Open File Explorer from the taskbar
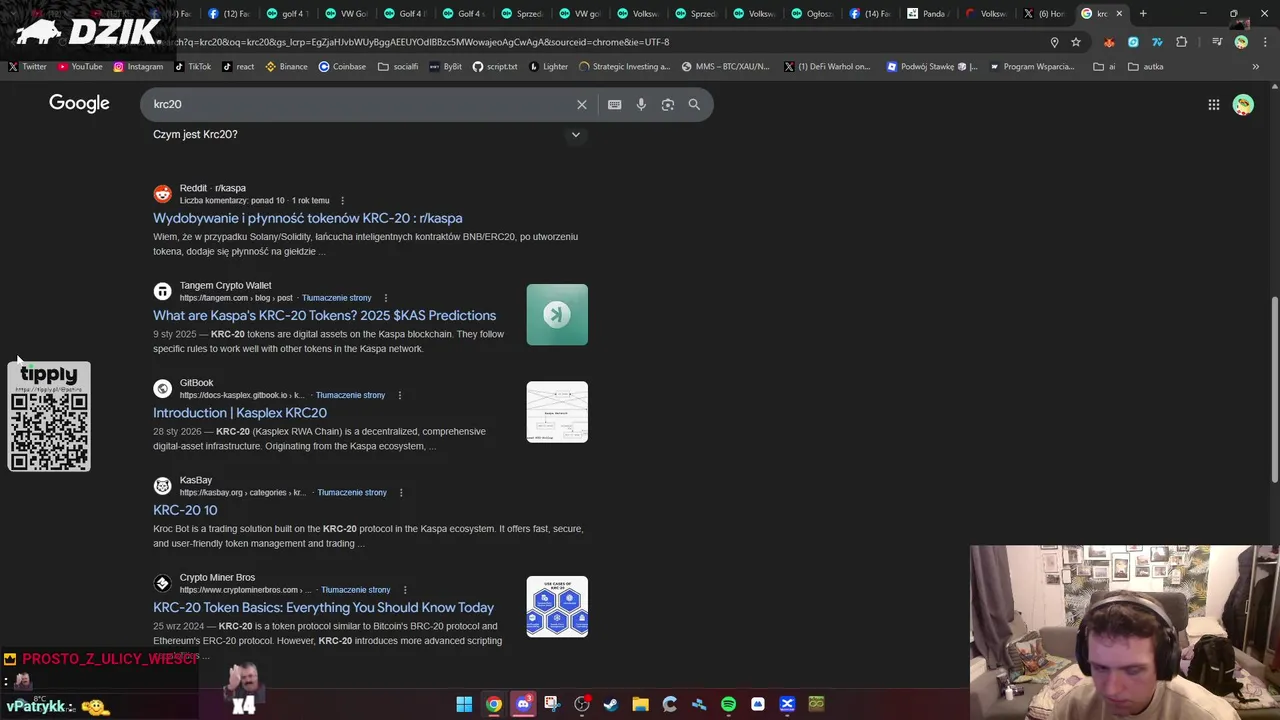Viewport: 1280px width, 720px height. coord(640,704)
